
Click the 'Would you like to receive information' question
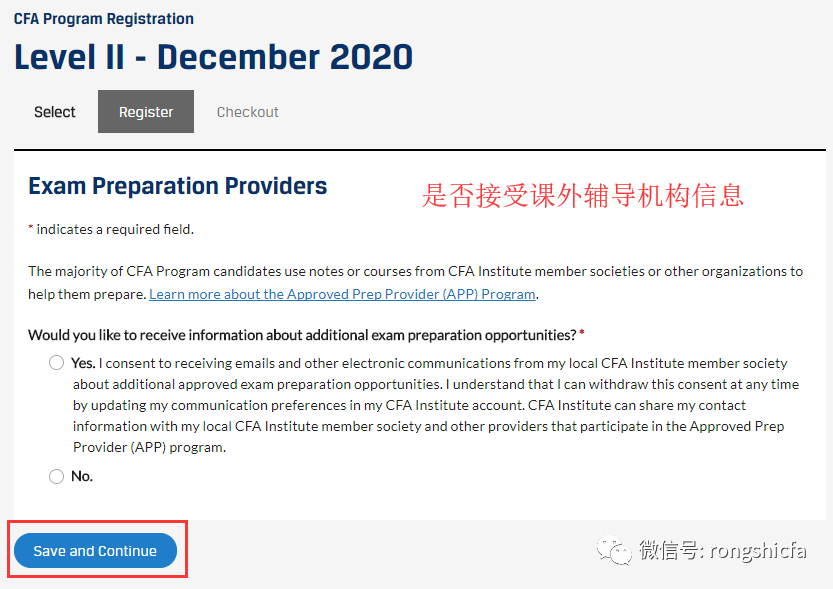tap(302, 335)
